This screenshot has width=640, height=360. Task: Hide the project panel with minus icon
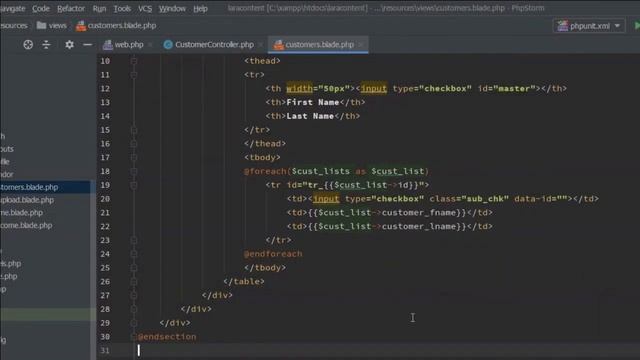[87, 44]
